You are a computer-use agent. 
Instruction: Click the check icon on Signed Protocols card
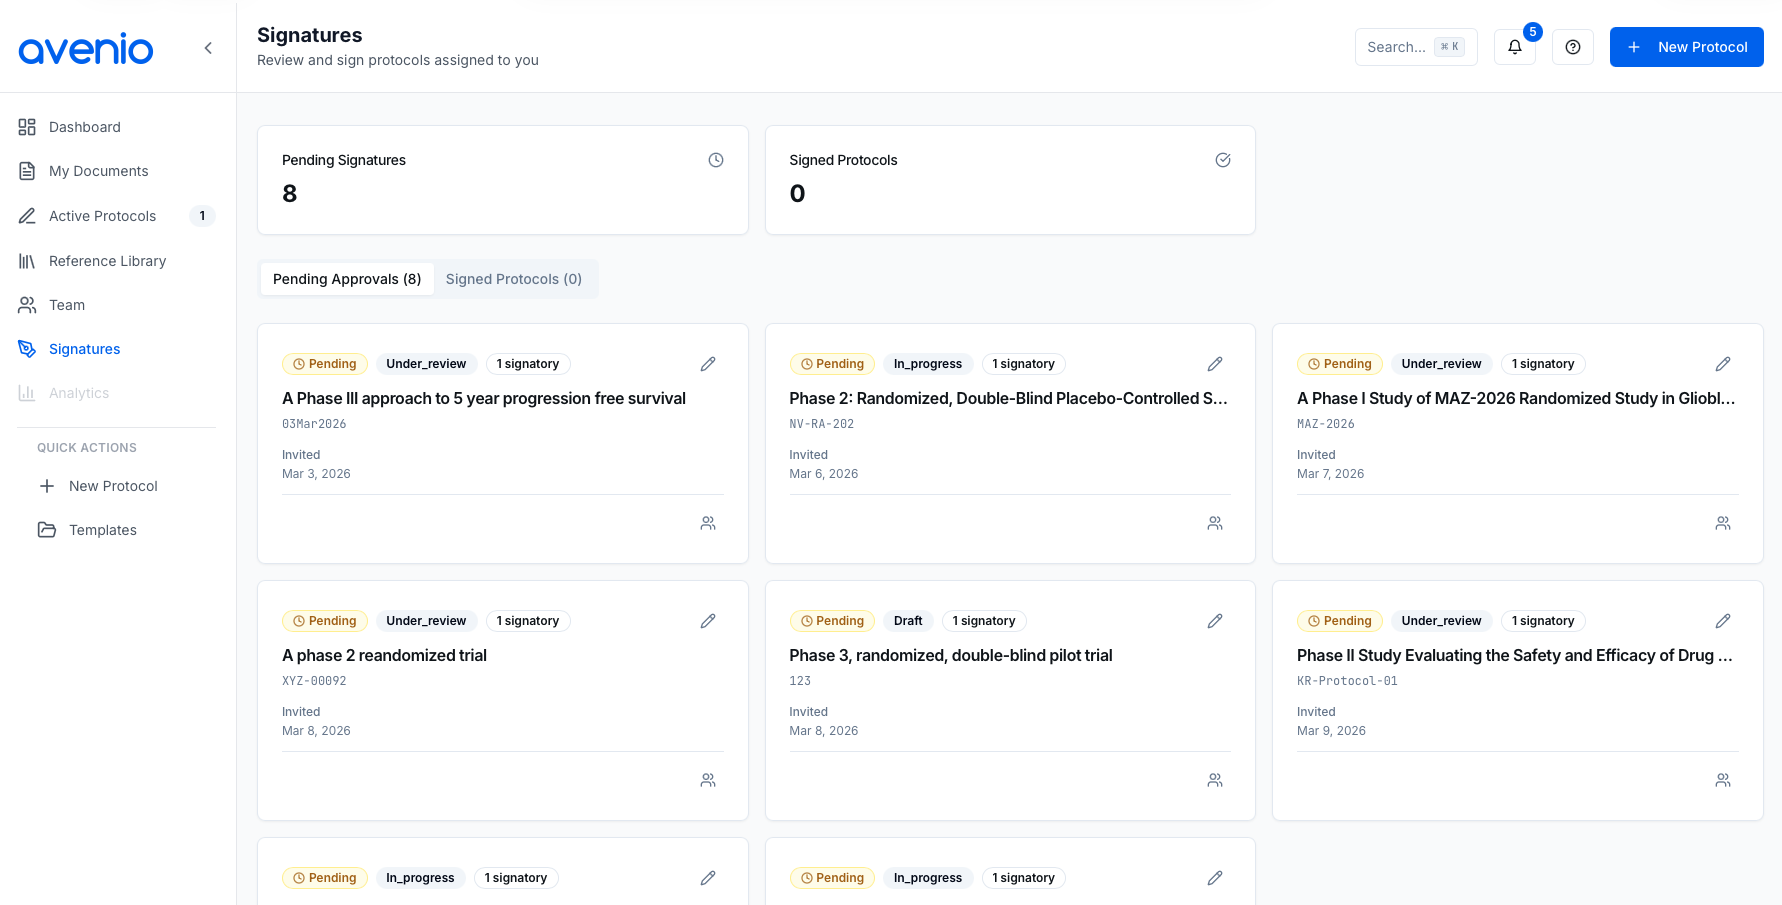(x=1223, y=160)
